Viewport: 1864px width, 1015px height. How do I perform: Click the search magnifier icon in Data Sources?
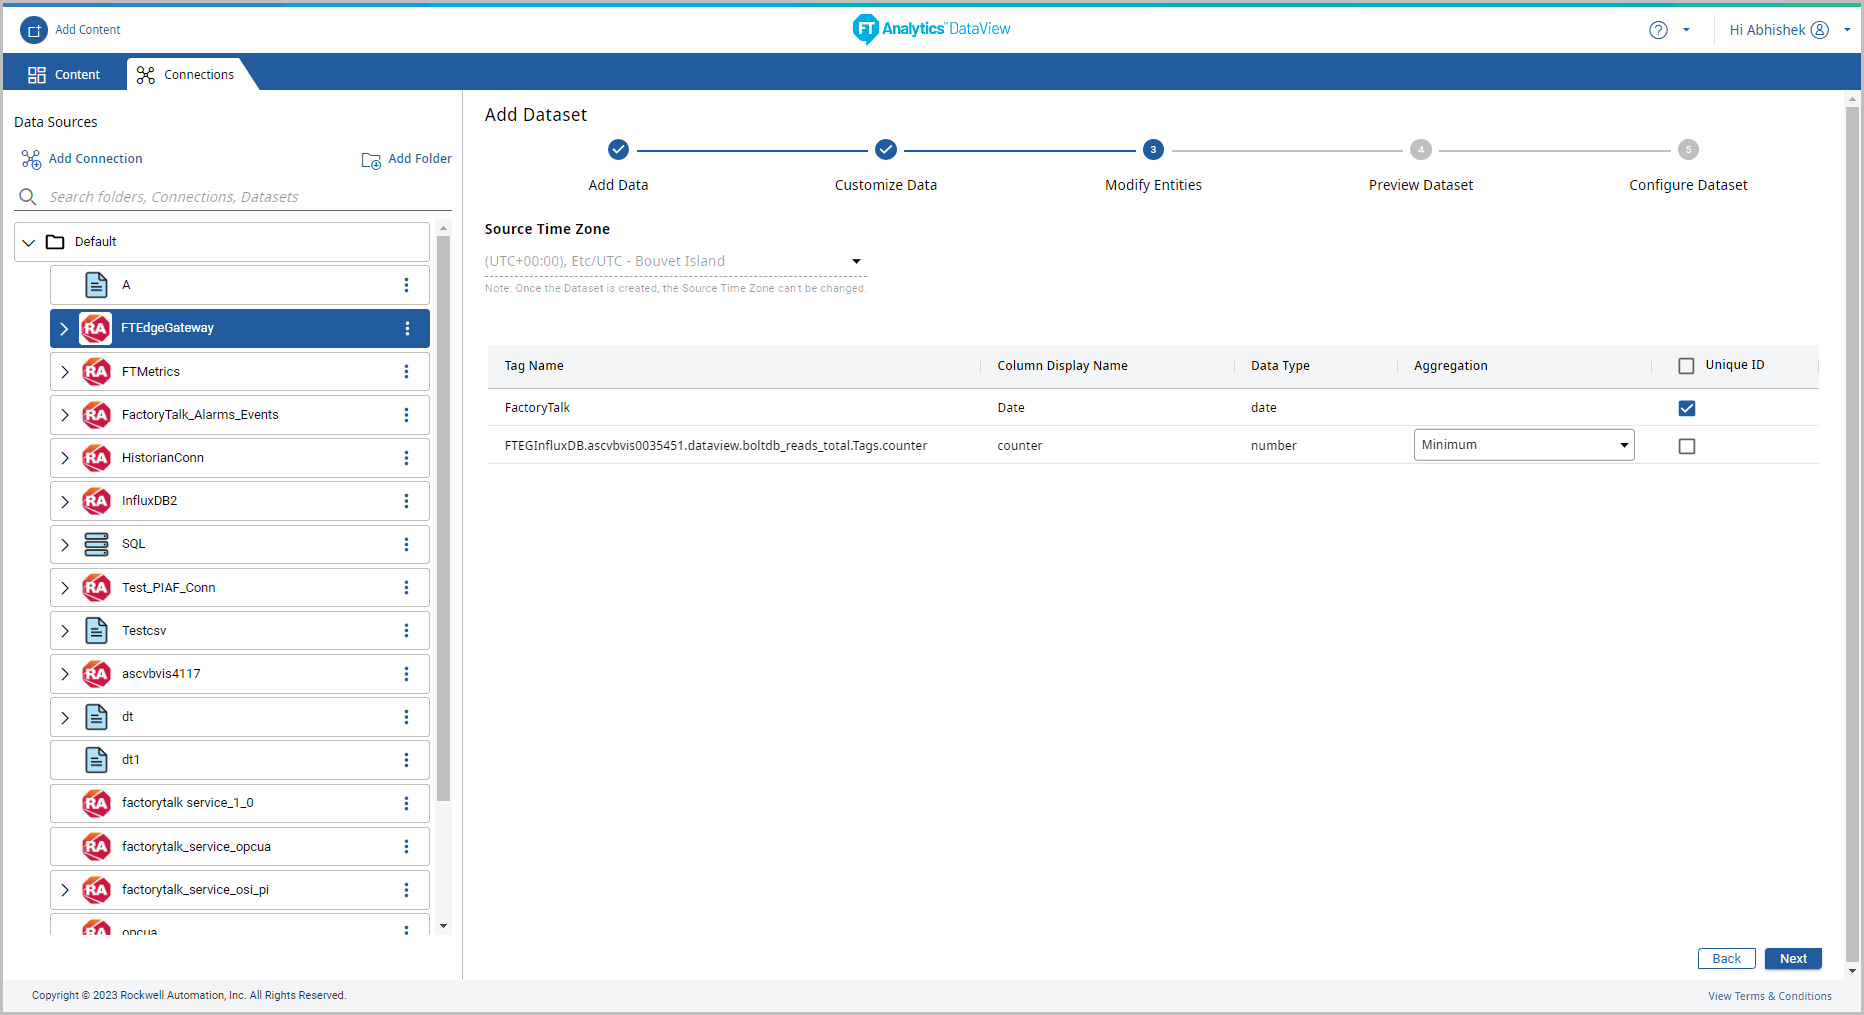point(28,197)
